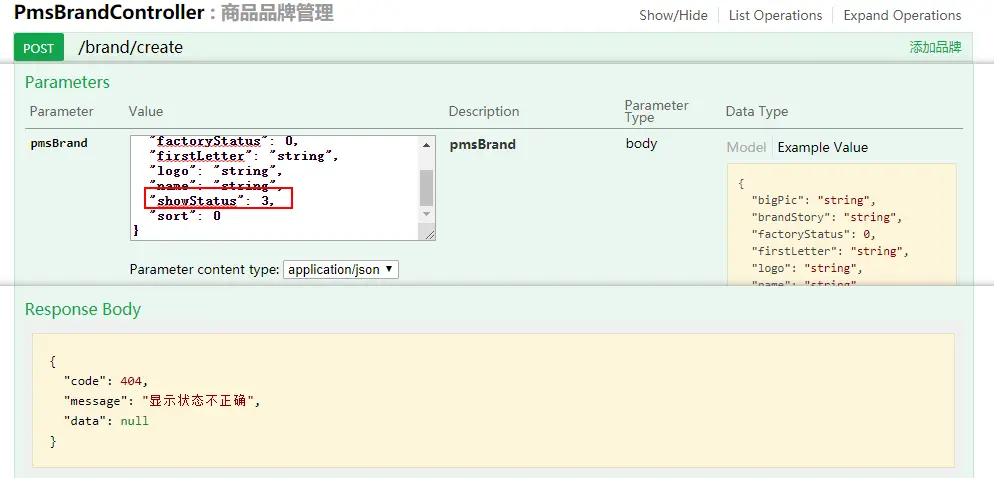Click the Parameters section heading
This screenshot has height=478, width=994.
(67, 82)
